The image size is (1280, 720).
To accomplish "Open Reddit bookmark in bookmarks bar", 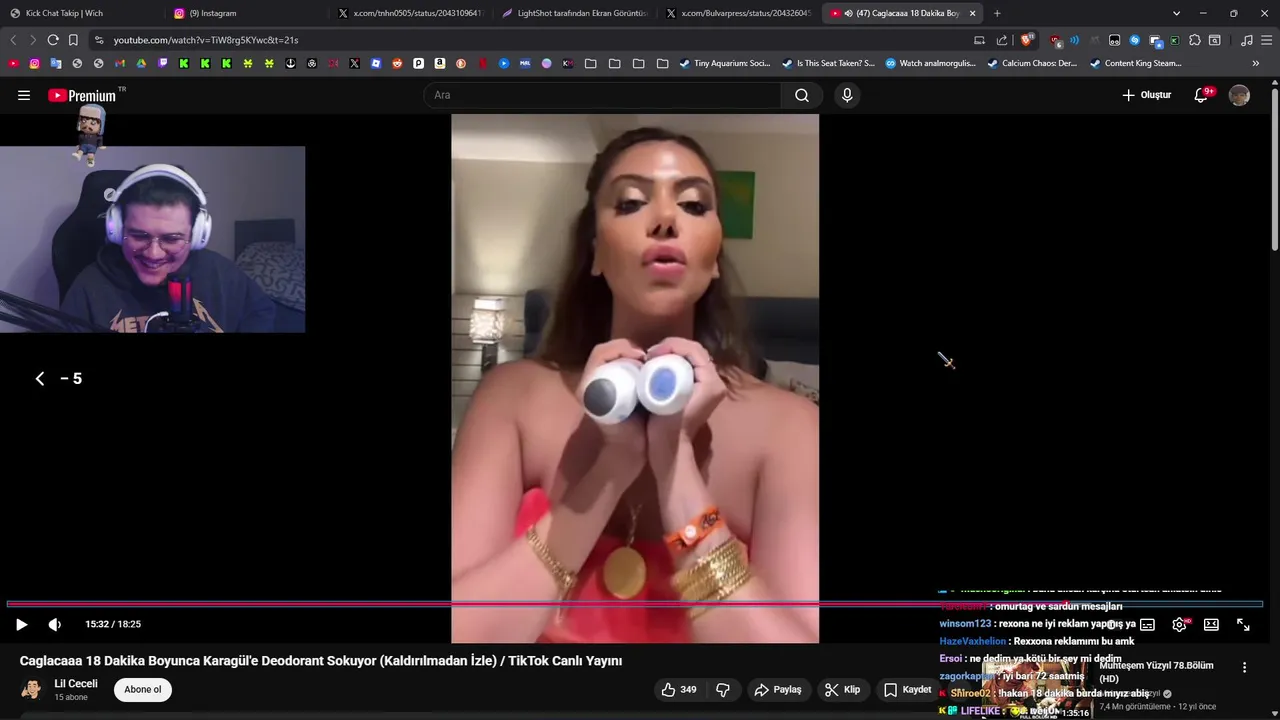I will 397,63.
